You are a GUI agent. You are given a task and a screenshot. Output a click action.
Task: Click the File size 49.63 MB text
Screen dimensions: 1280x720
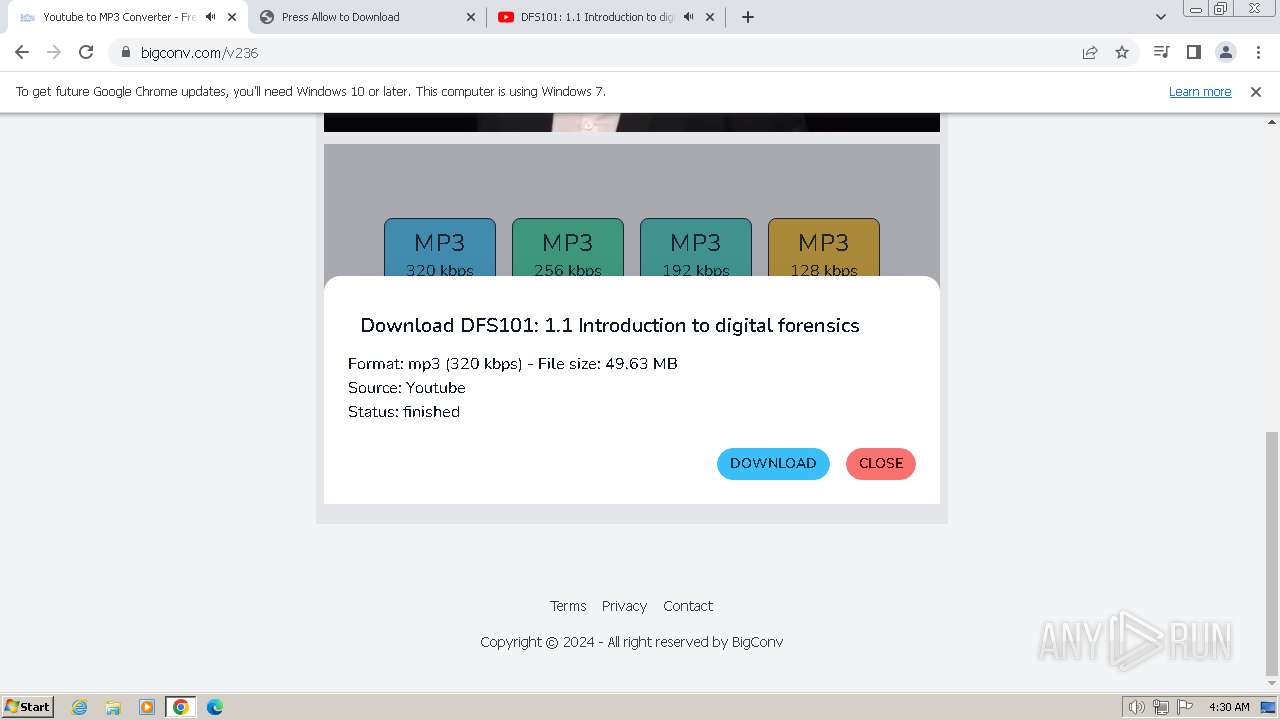[x=608, y=364]
